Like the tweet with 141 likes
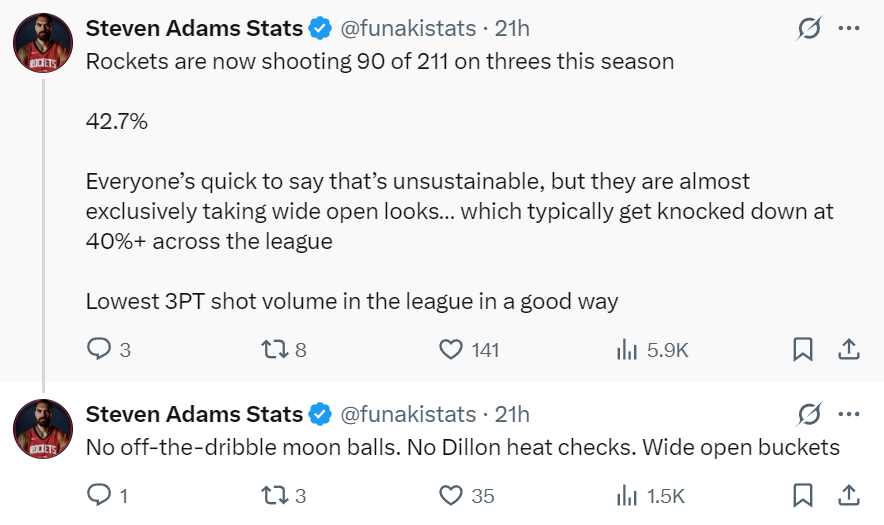 point(452,349)
